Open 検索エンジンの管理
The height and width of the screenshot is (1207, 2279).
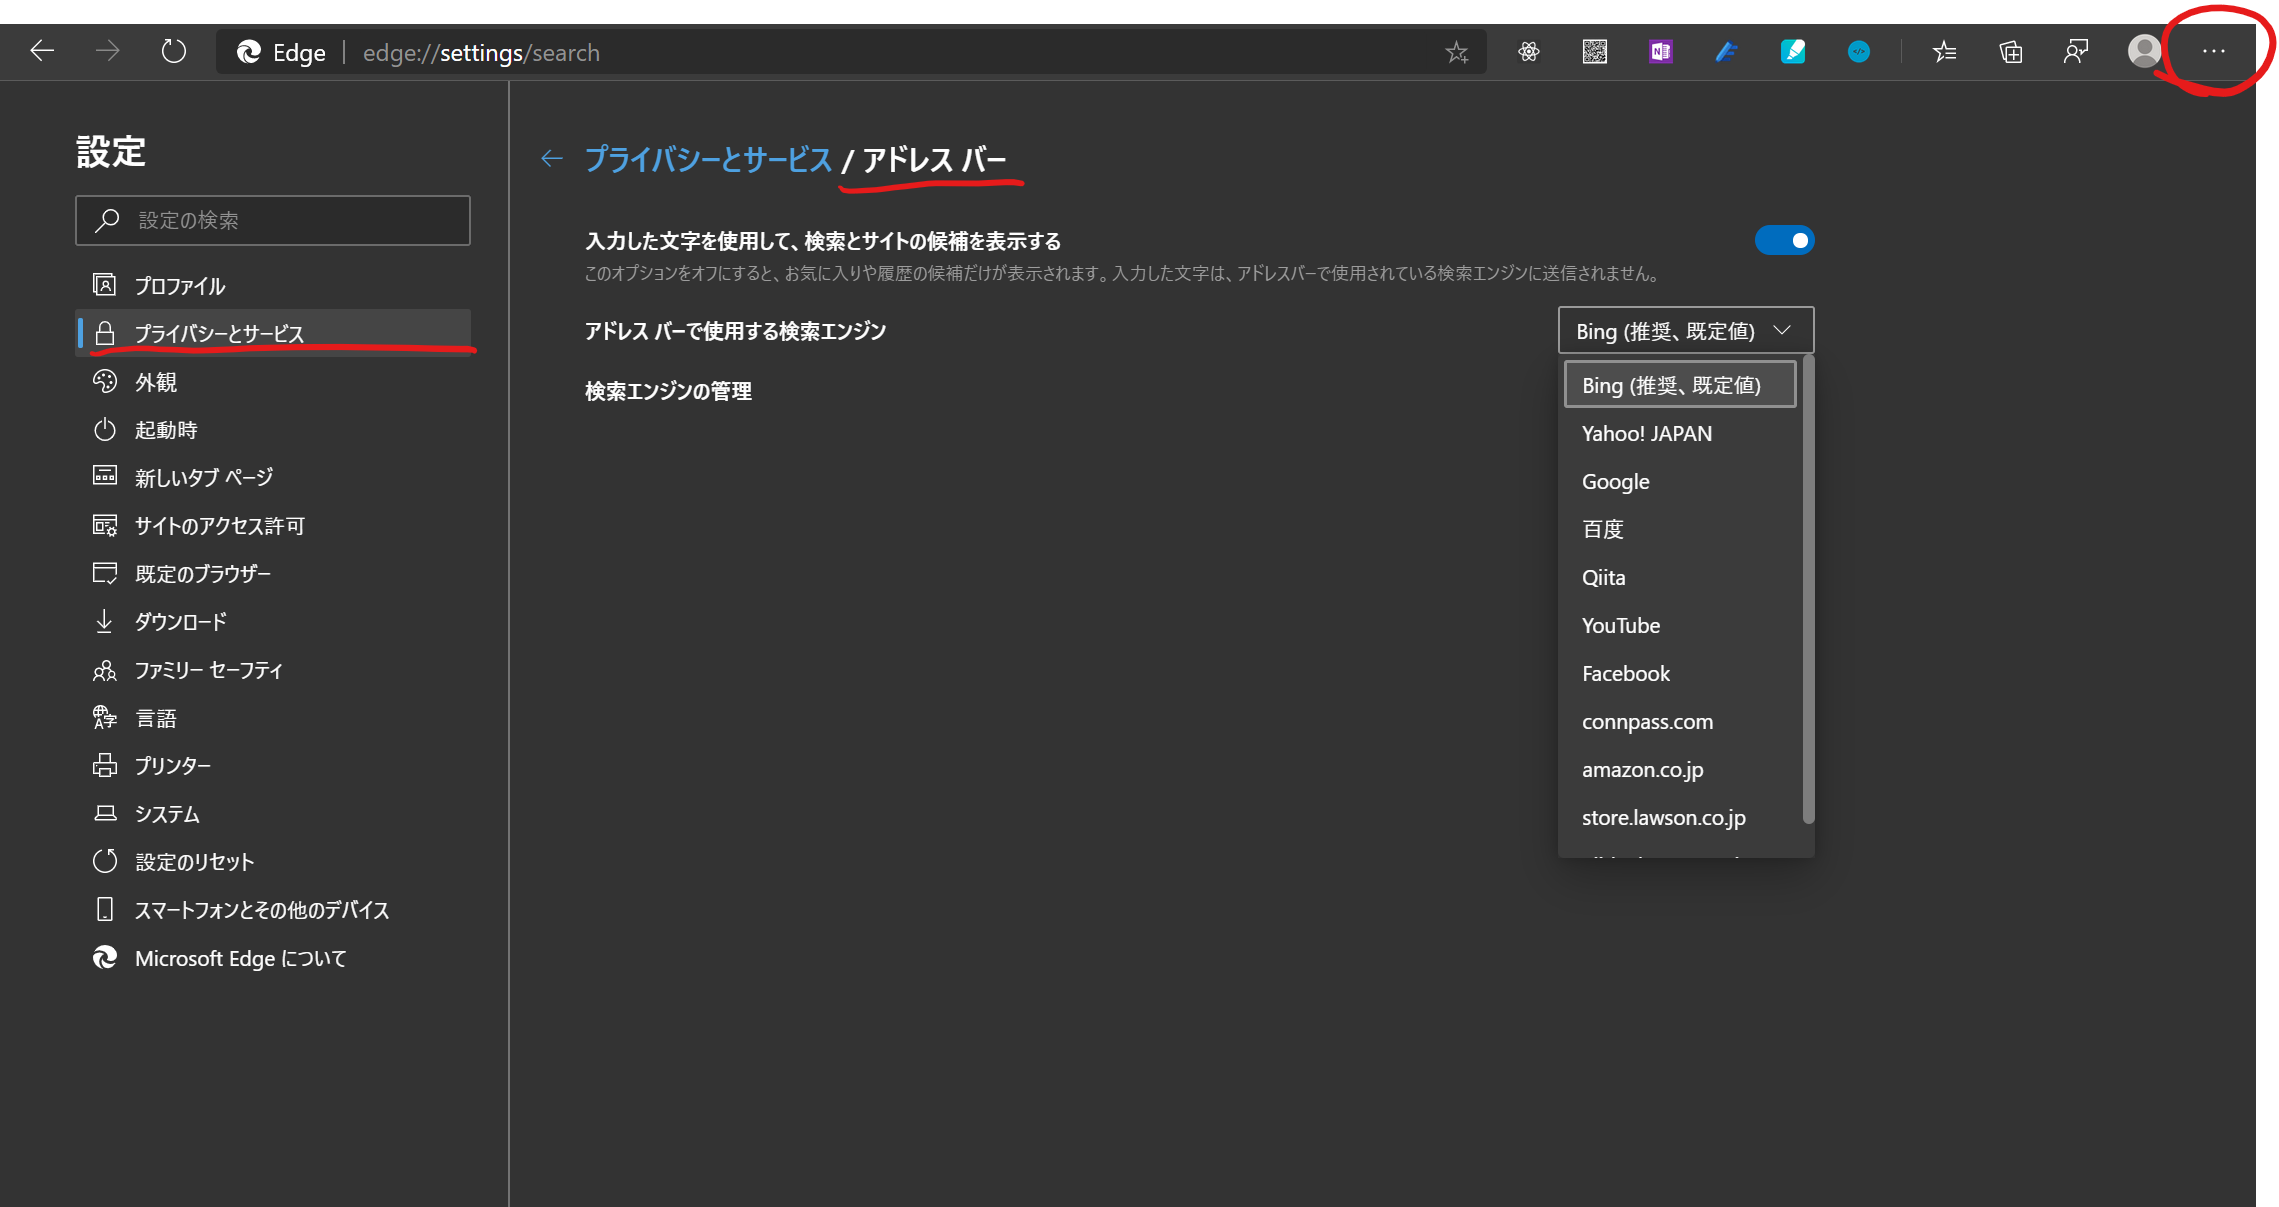point(668,391)
